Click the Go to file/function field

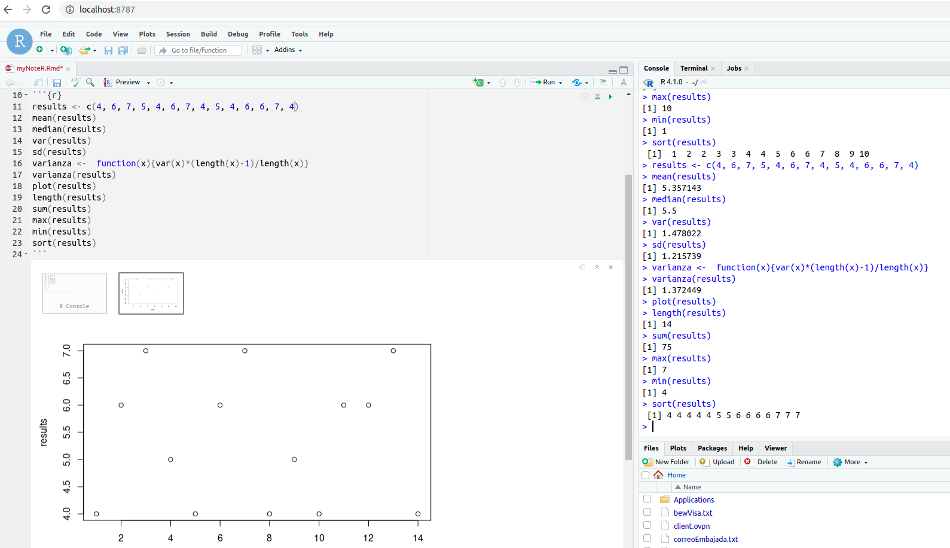tap(199, 50)
